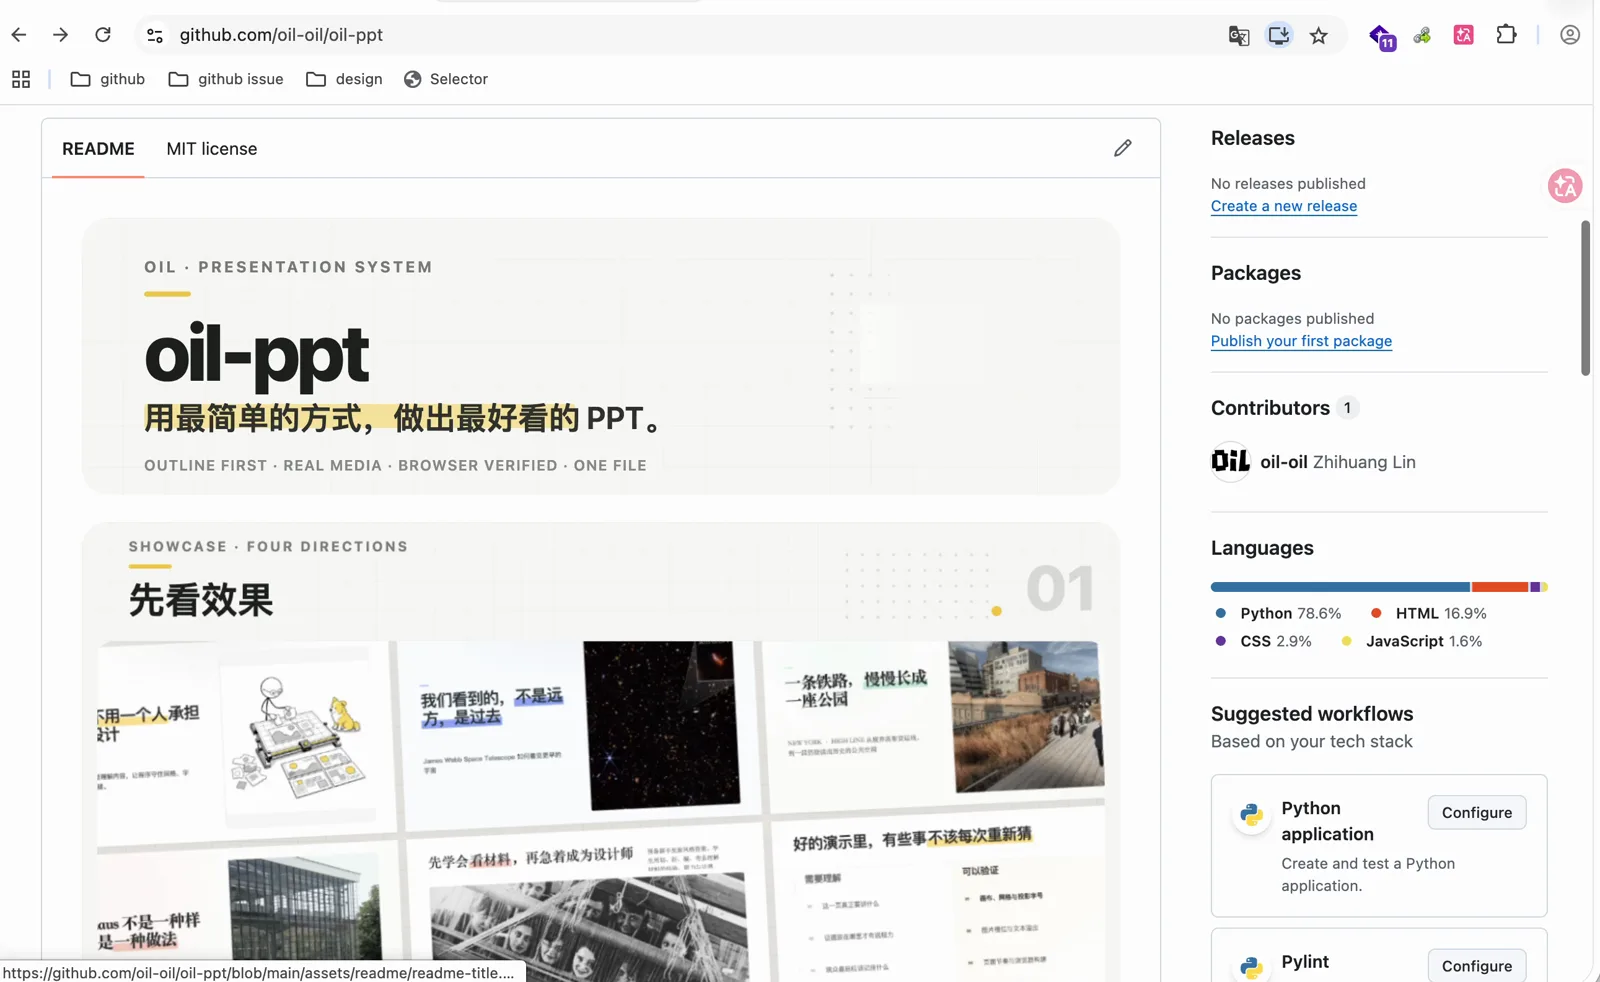
Task: Open the Extensions puzzle piece menu
Action: [x=1506, y=35]
